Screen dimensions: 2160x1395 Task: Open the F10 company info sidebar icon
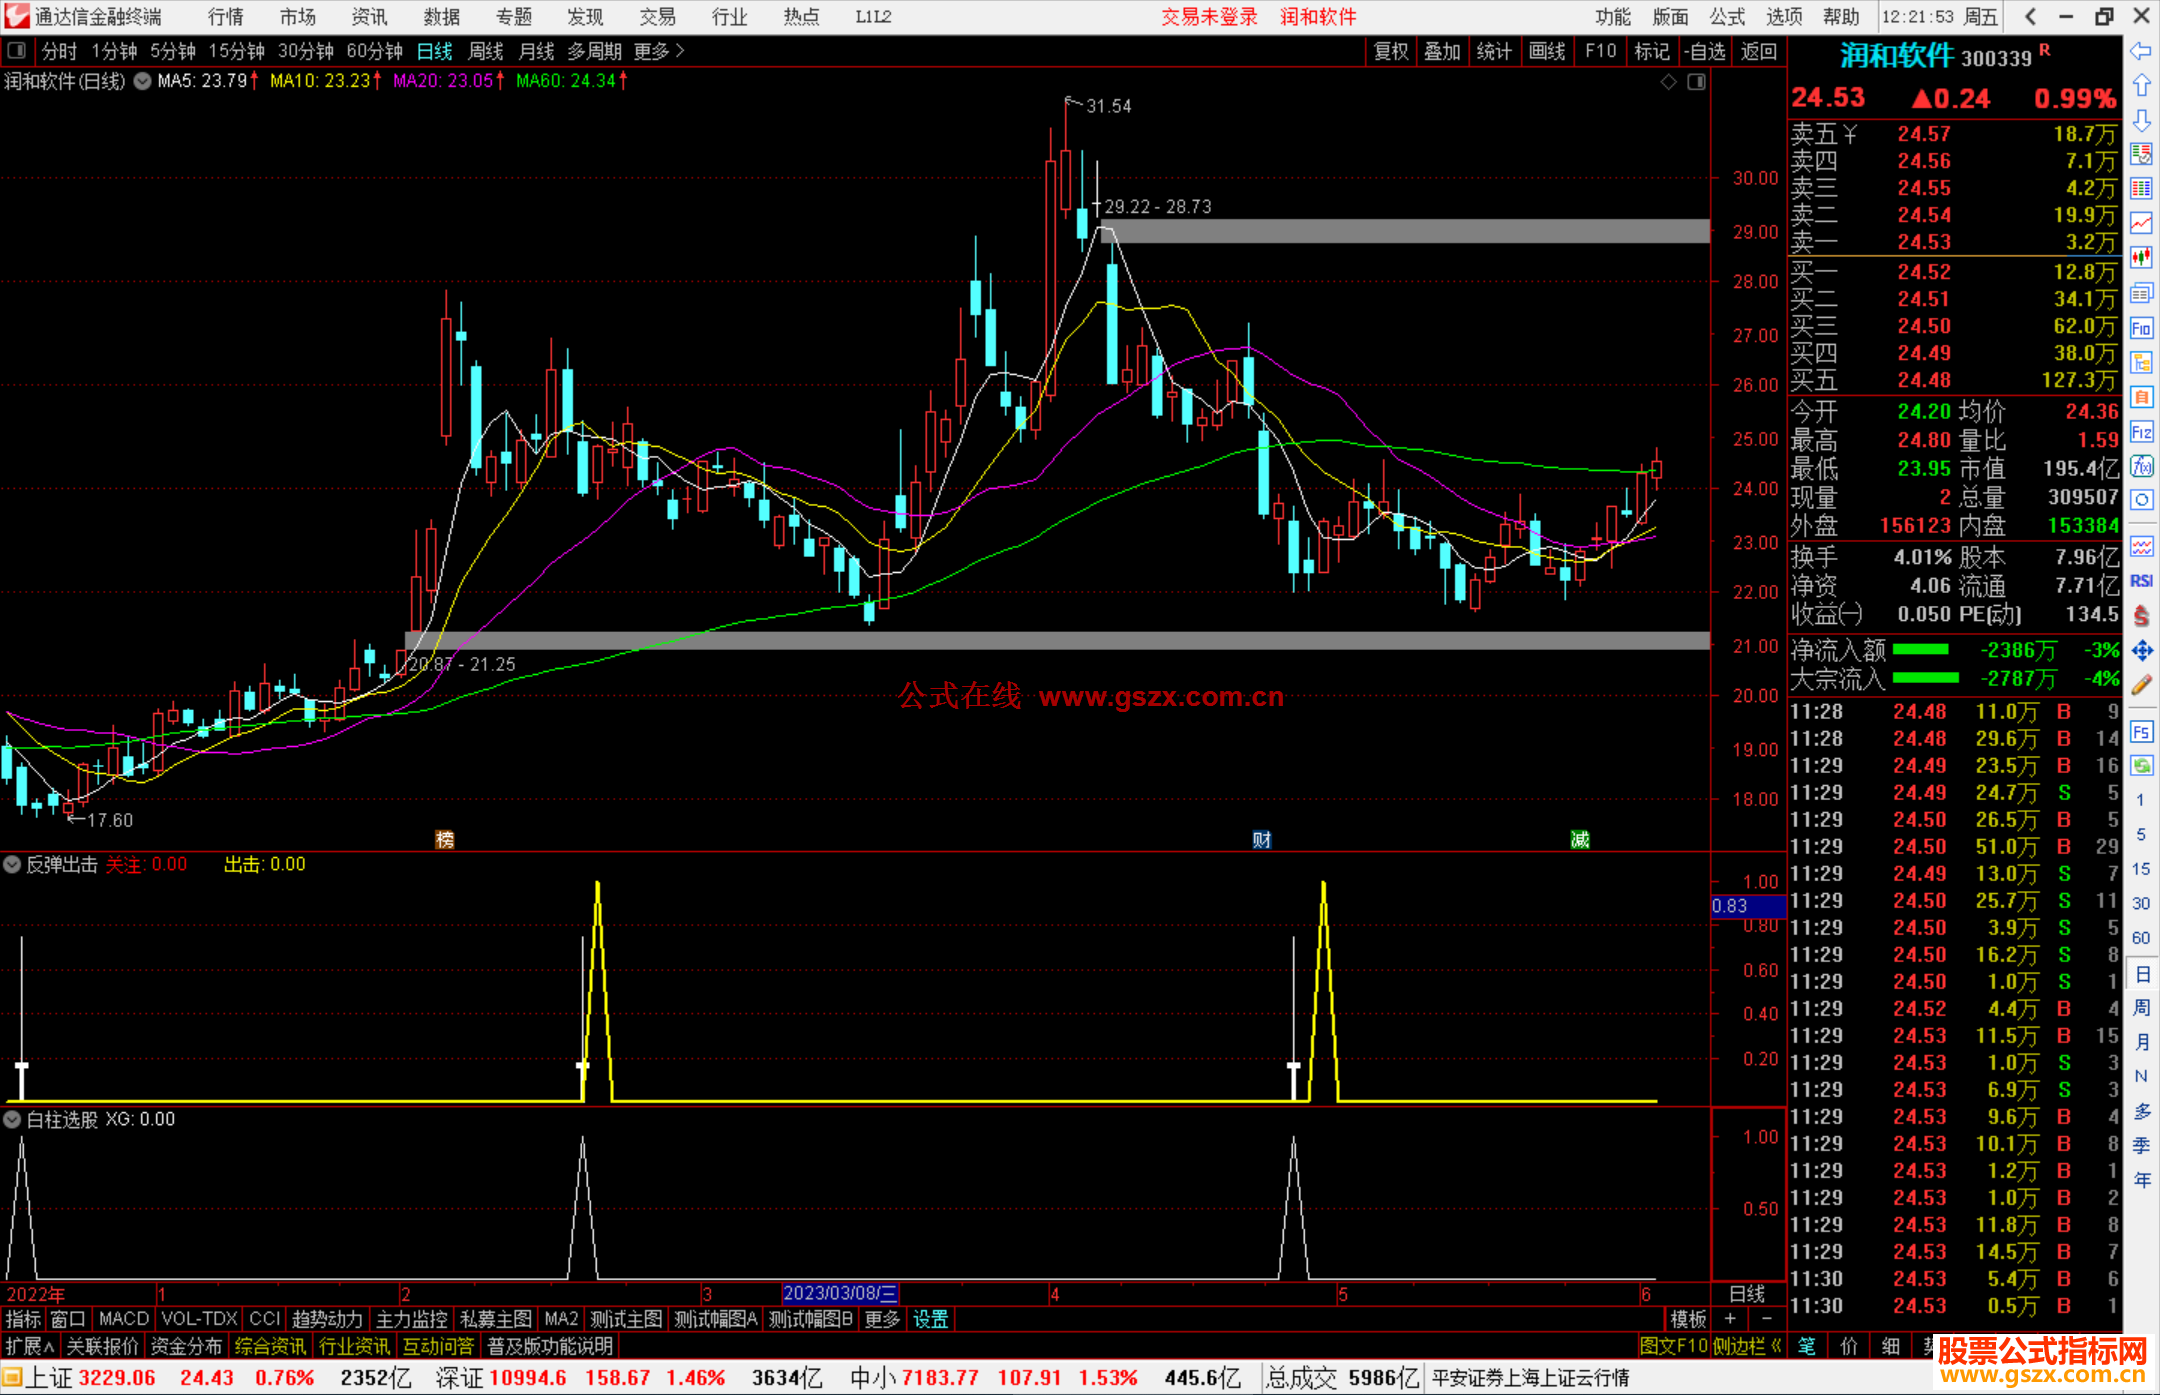[2140, 328]
